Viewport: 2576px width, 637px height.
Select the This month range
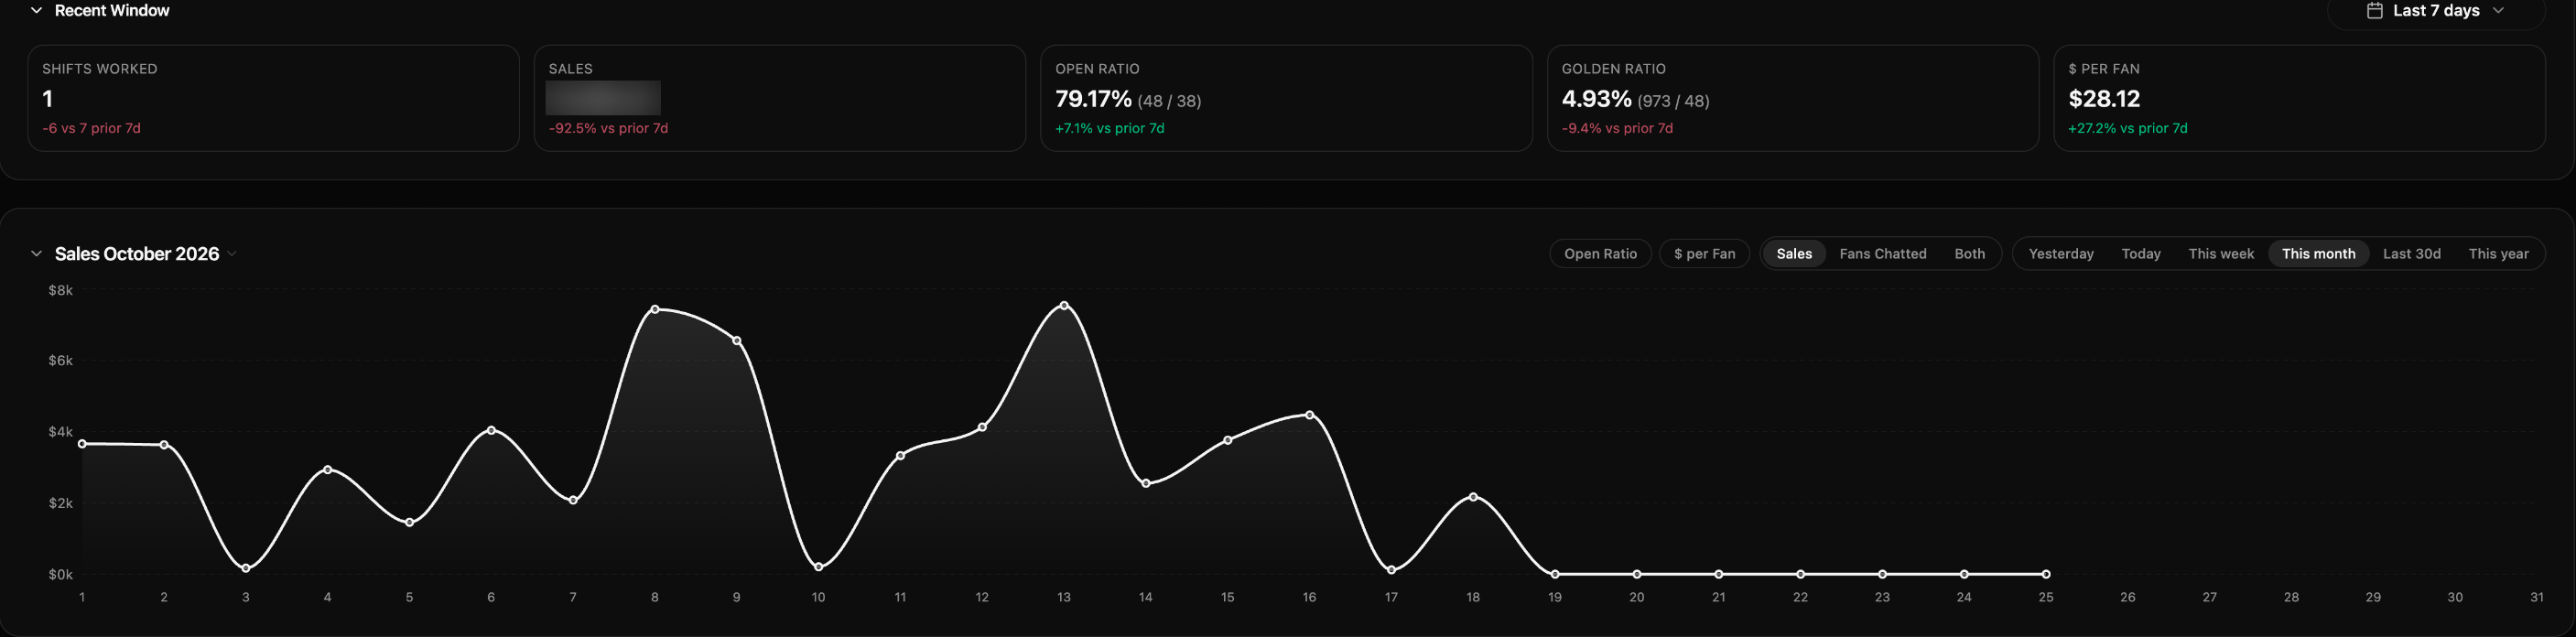click(2318, 254)
